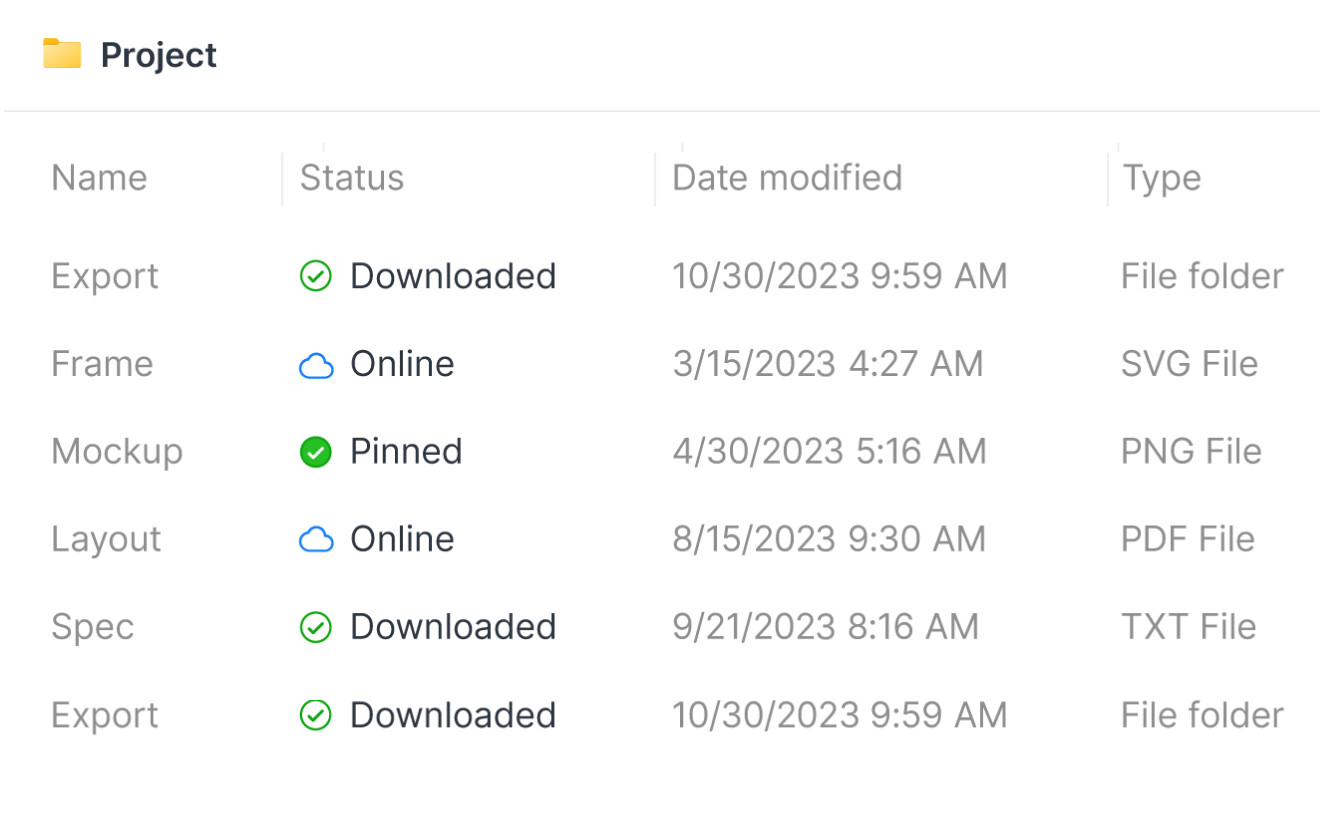Sort by the Status column header
Image resolution: width=1320 pixels, height=824 pixels.
[x=352, y=178]
